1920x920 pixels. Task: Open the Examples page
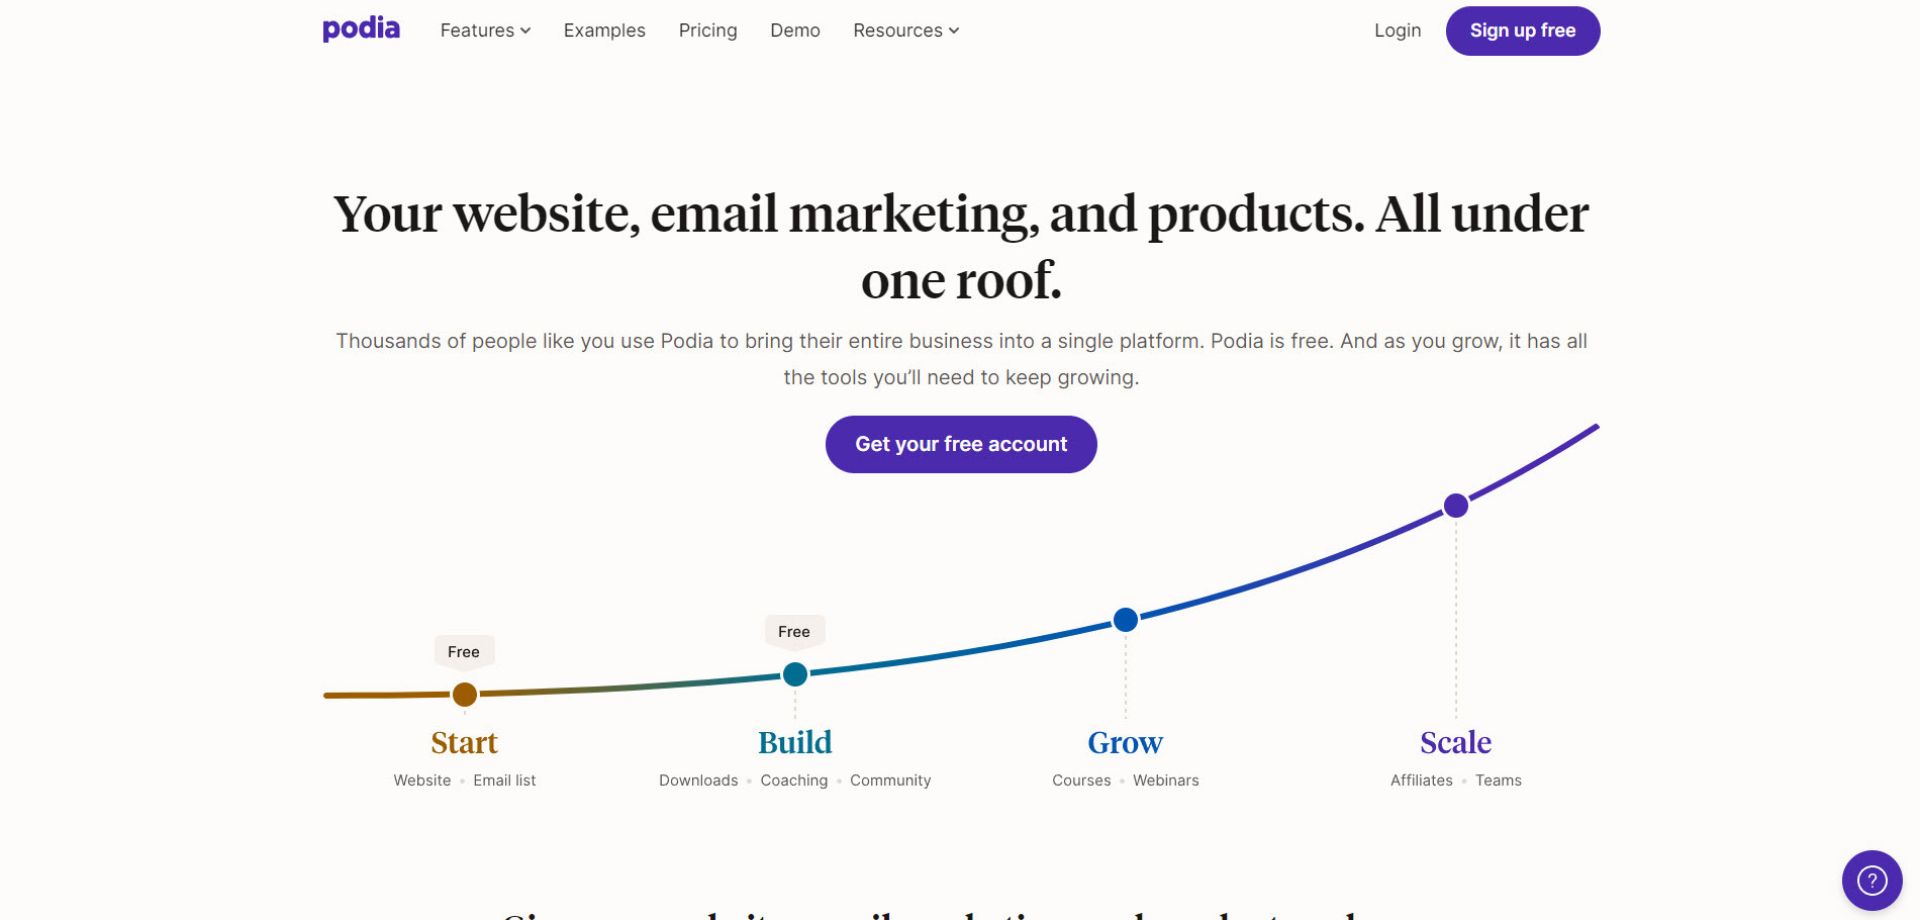pyautogui.click(x=604, y=31)
